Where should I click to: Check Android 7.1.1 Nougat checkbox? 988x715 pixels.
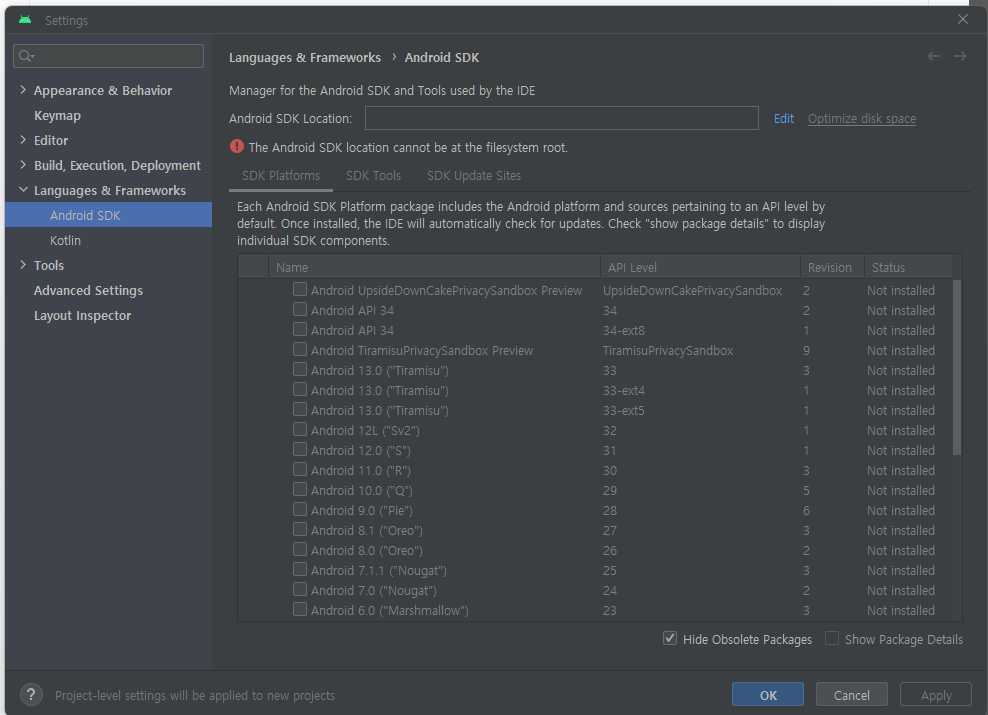point(300,569)
